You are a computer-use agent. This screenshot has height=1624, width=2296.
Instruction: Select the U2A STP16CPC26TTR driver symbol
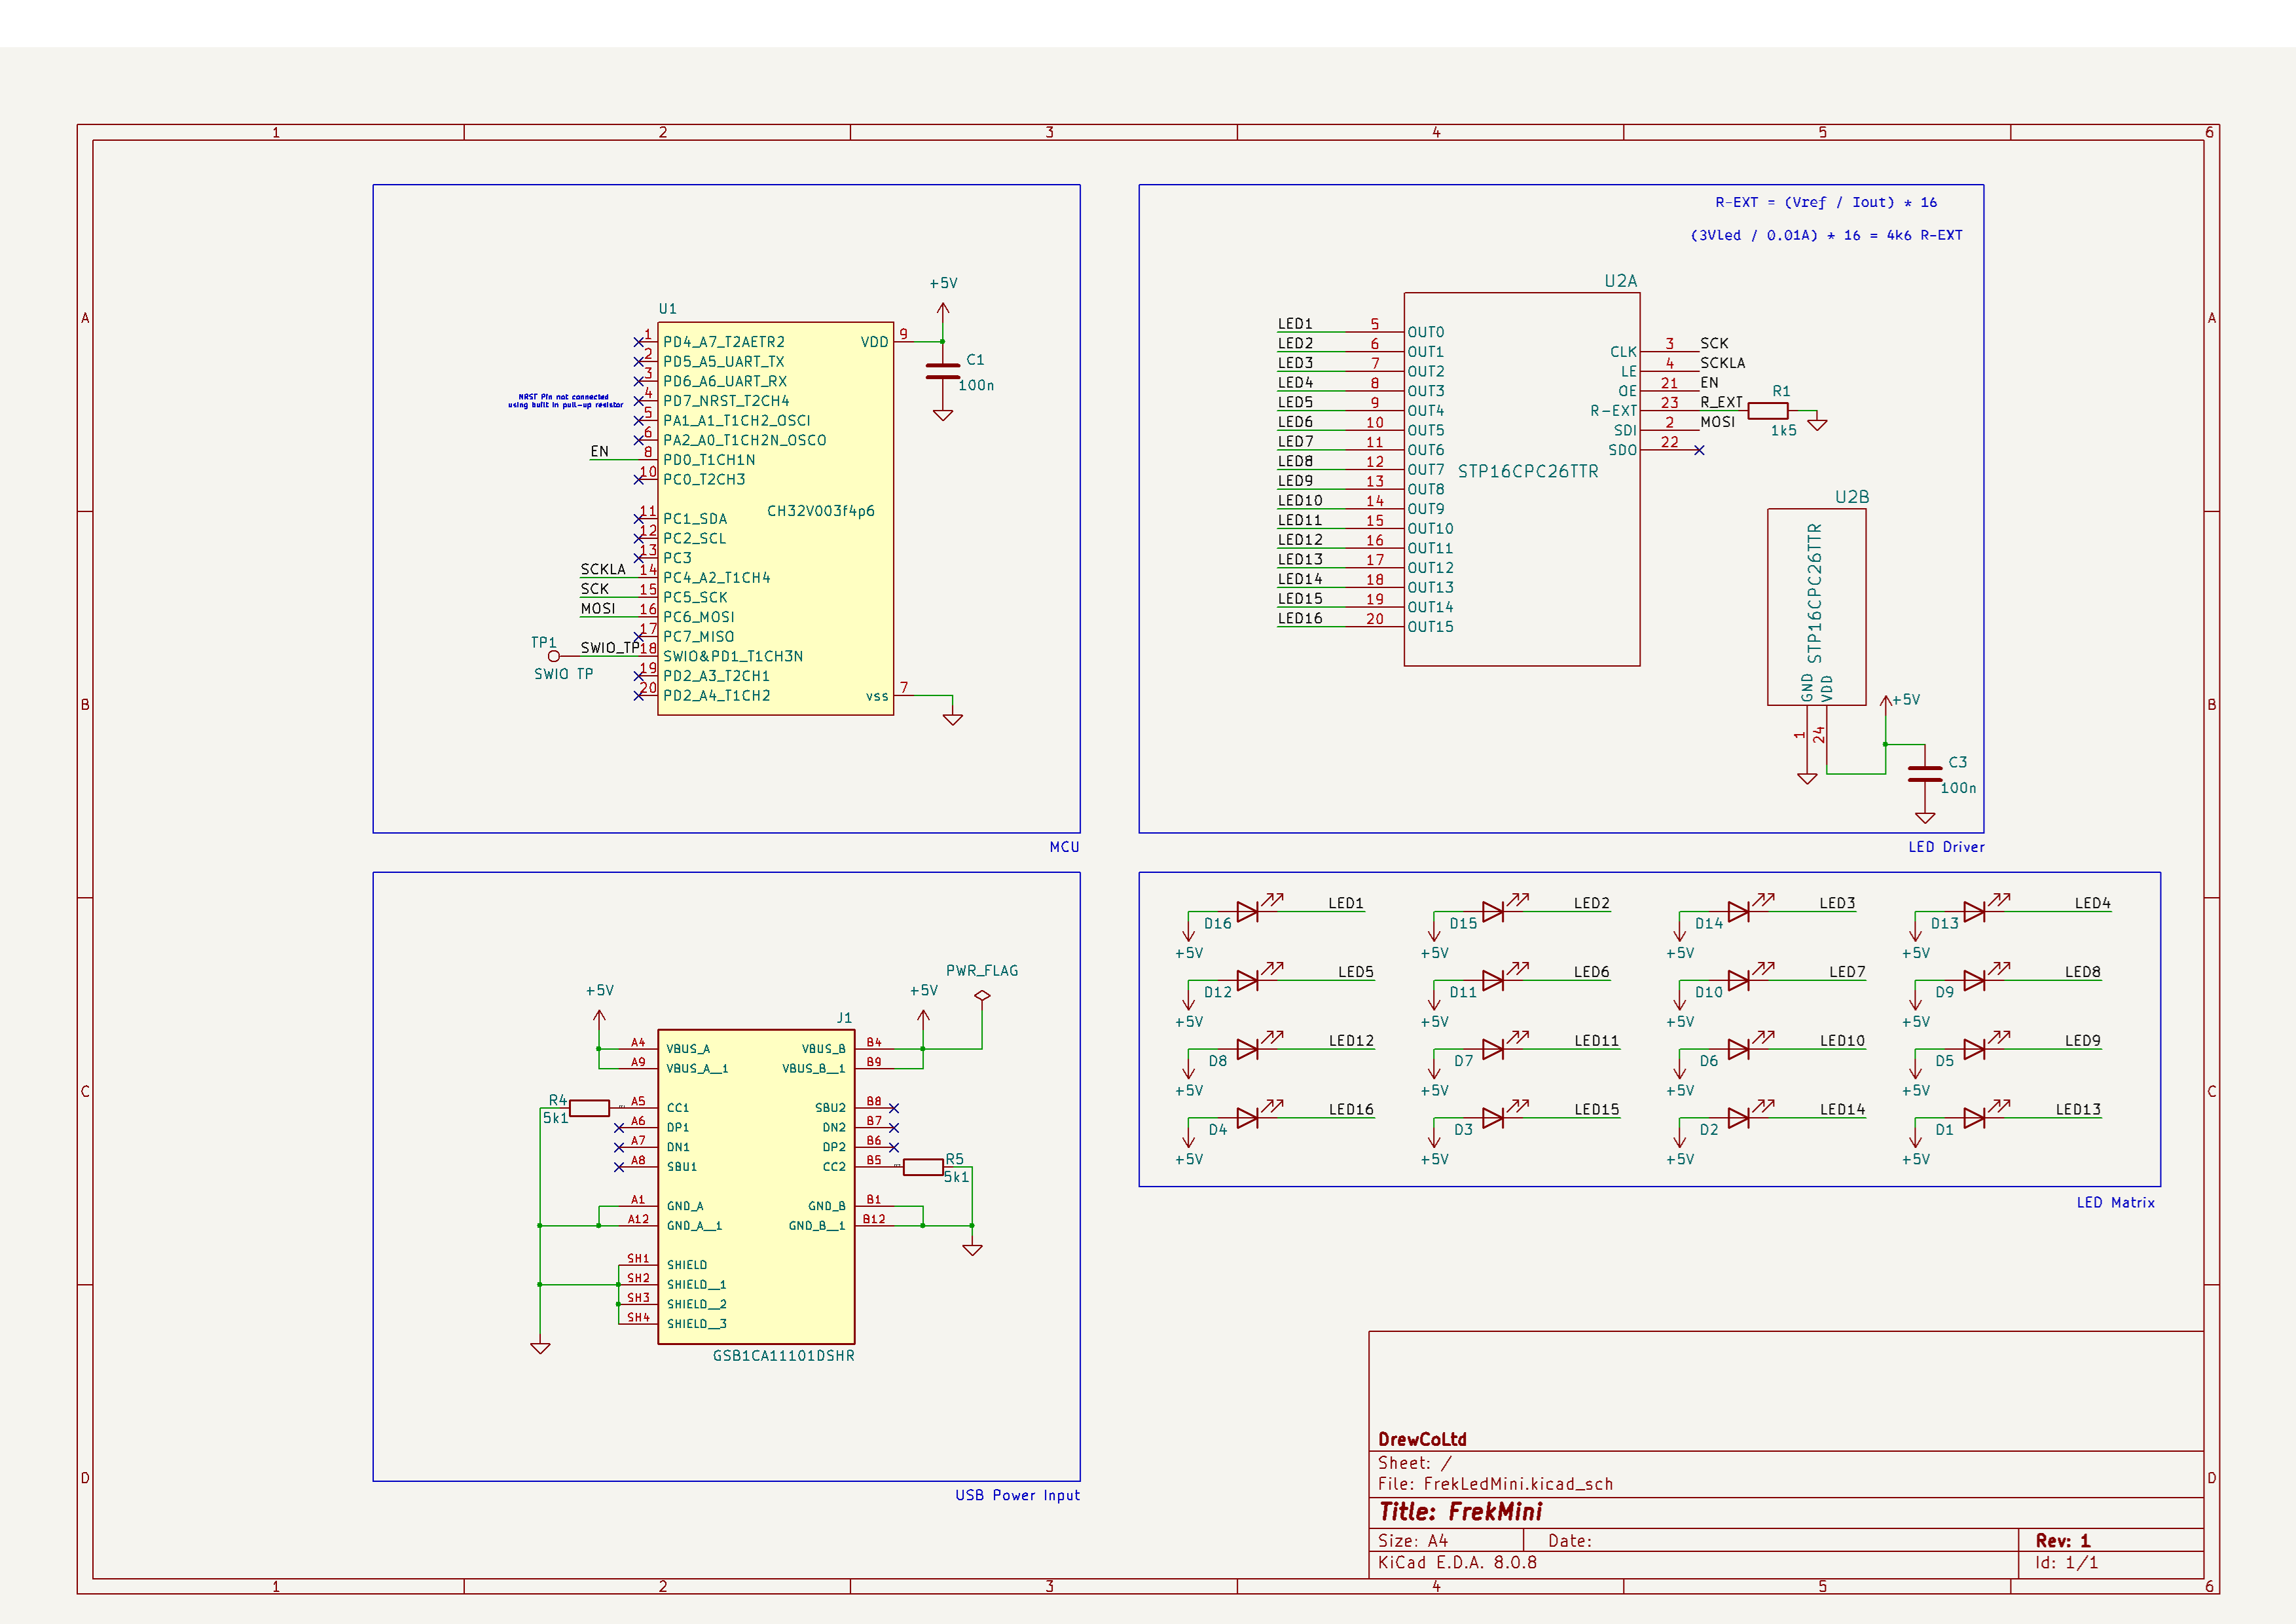click(1520, 470)
